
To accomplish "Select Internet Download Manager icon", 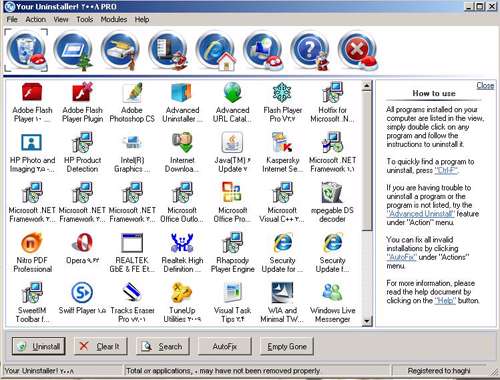I will 182,142.
